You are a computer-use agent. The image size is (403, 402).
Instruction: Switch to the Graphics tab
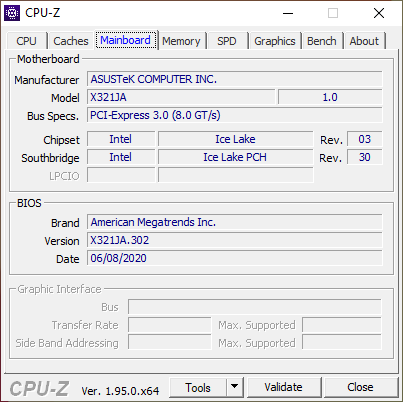point(275,41)
